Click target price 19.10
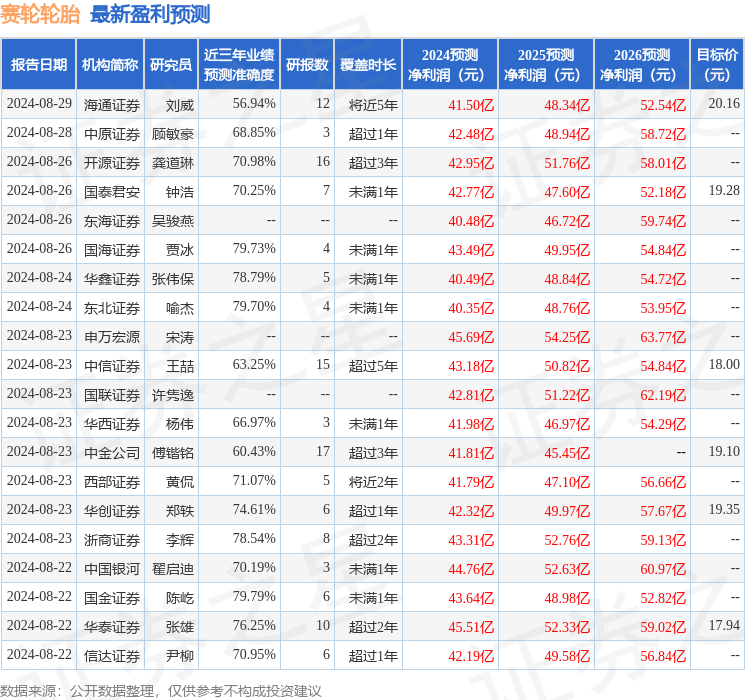The width and height of the screenshot is (745, 700). 724,452
